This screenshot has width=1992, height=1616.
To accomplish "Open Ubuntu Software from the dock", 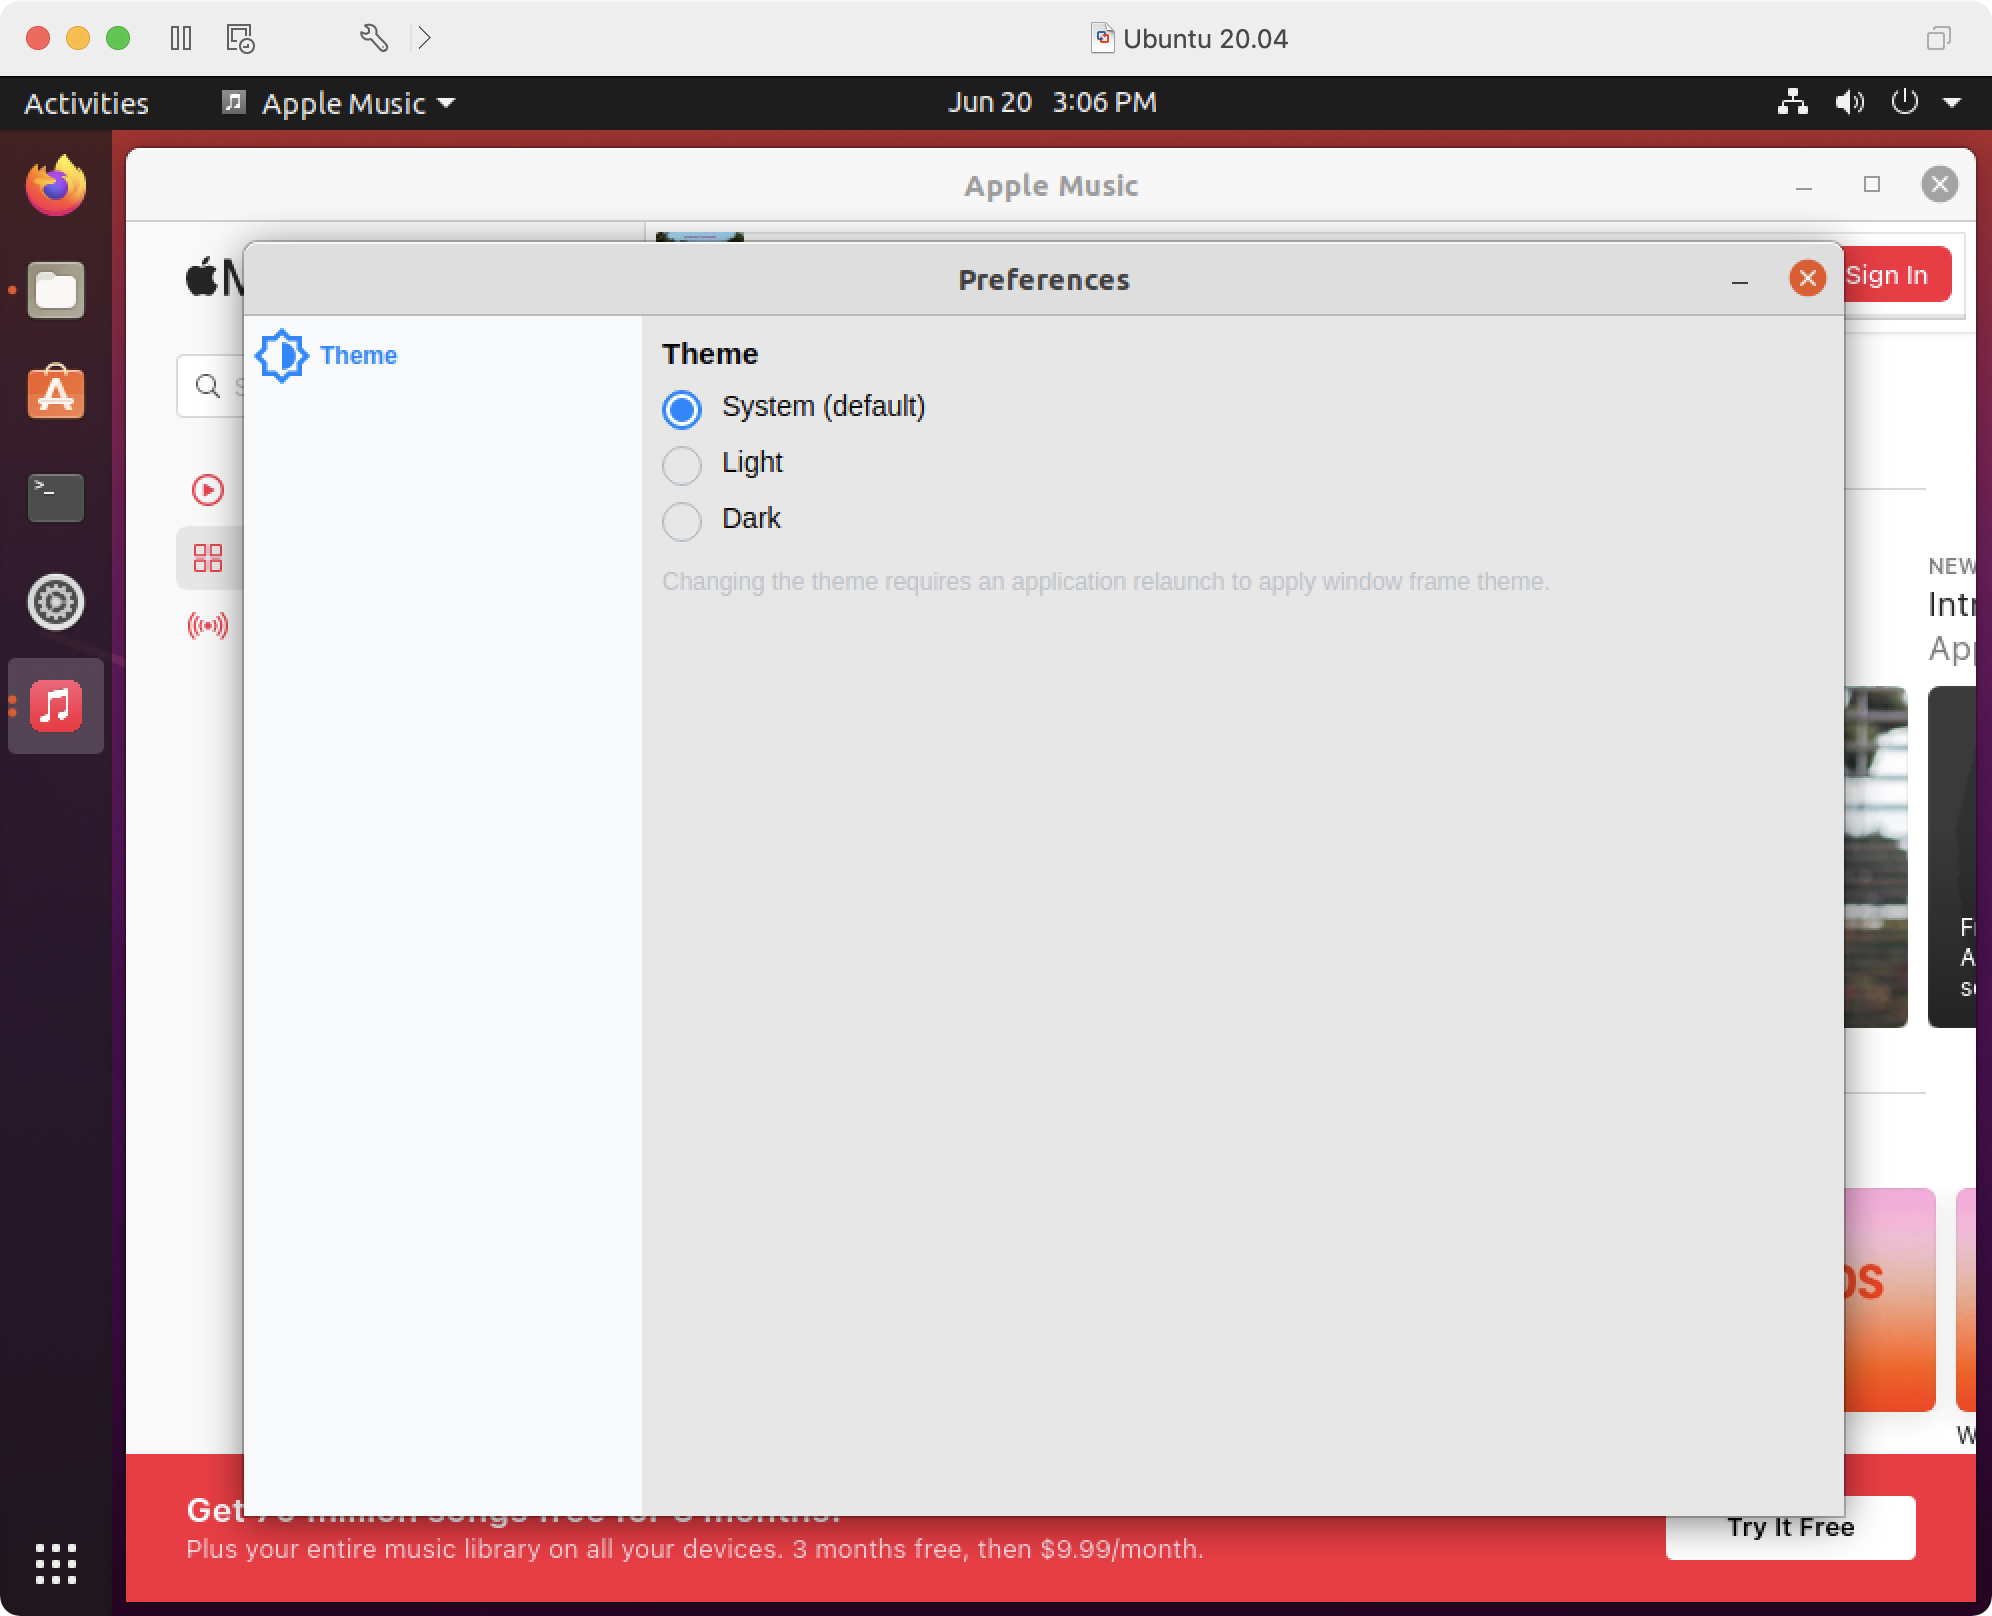I will coord(56,392).
